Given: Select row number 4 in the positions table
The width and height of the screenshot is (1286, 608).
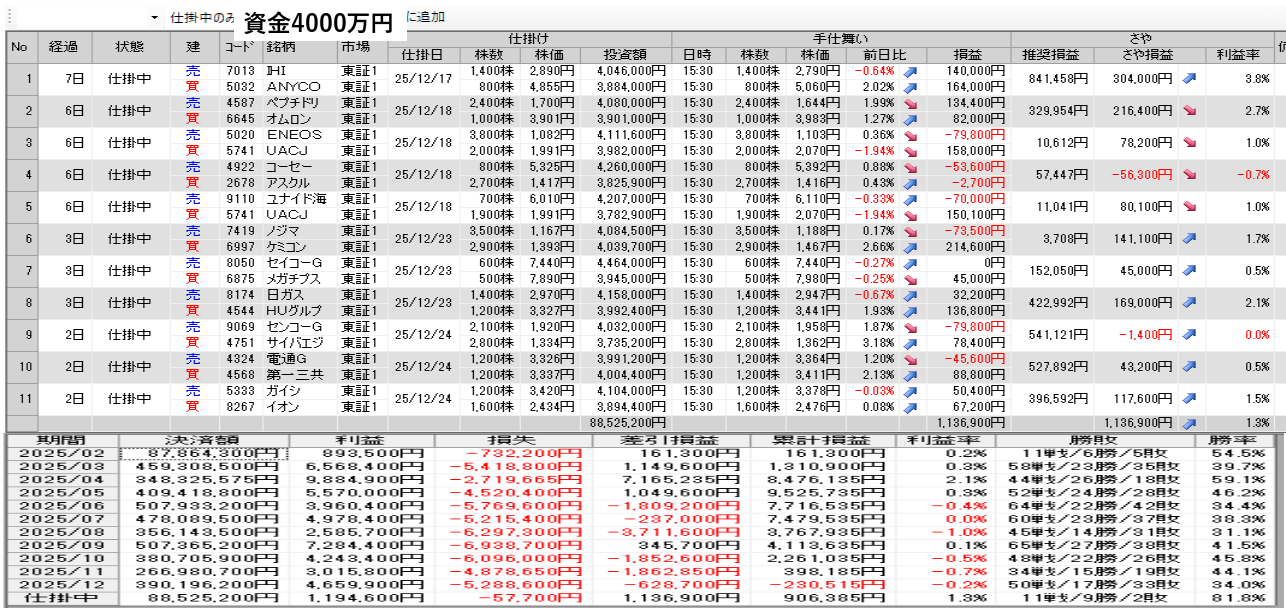Looking at the screenshot, I should click(21, 174).
